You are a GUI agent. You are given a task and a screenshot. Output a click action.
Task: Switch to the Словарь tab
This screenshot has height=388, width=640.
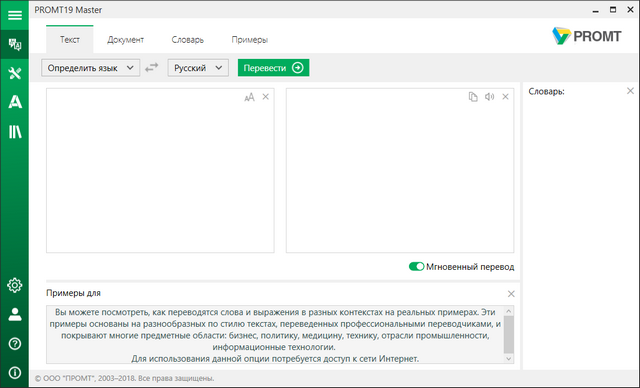(x=187, y=40)
